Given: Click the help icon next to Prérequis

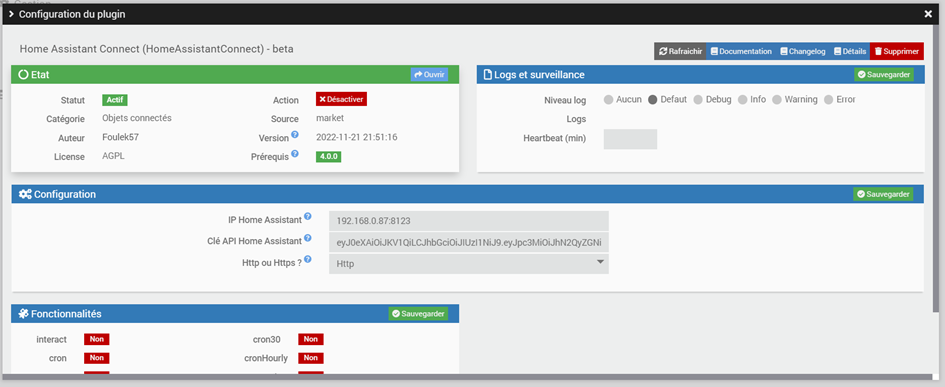Looking at the screenshot, I should click(x=295, y=154).
